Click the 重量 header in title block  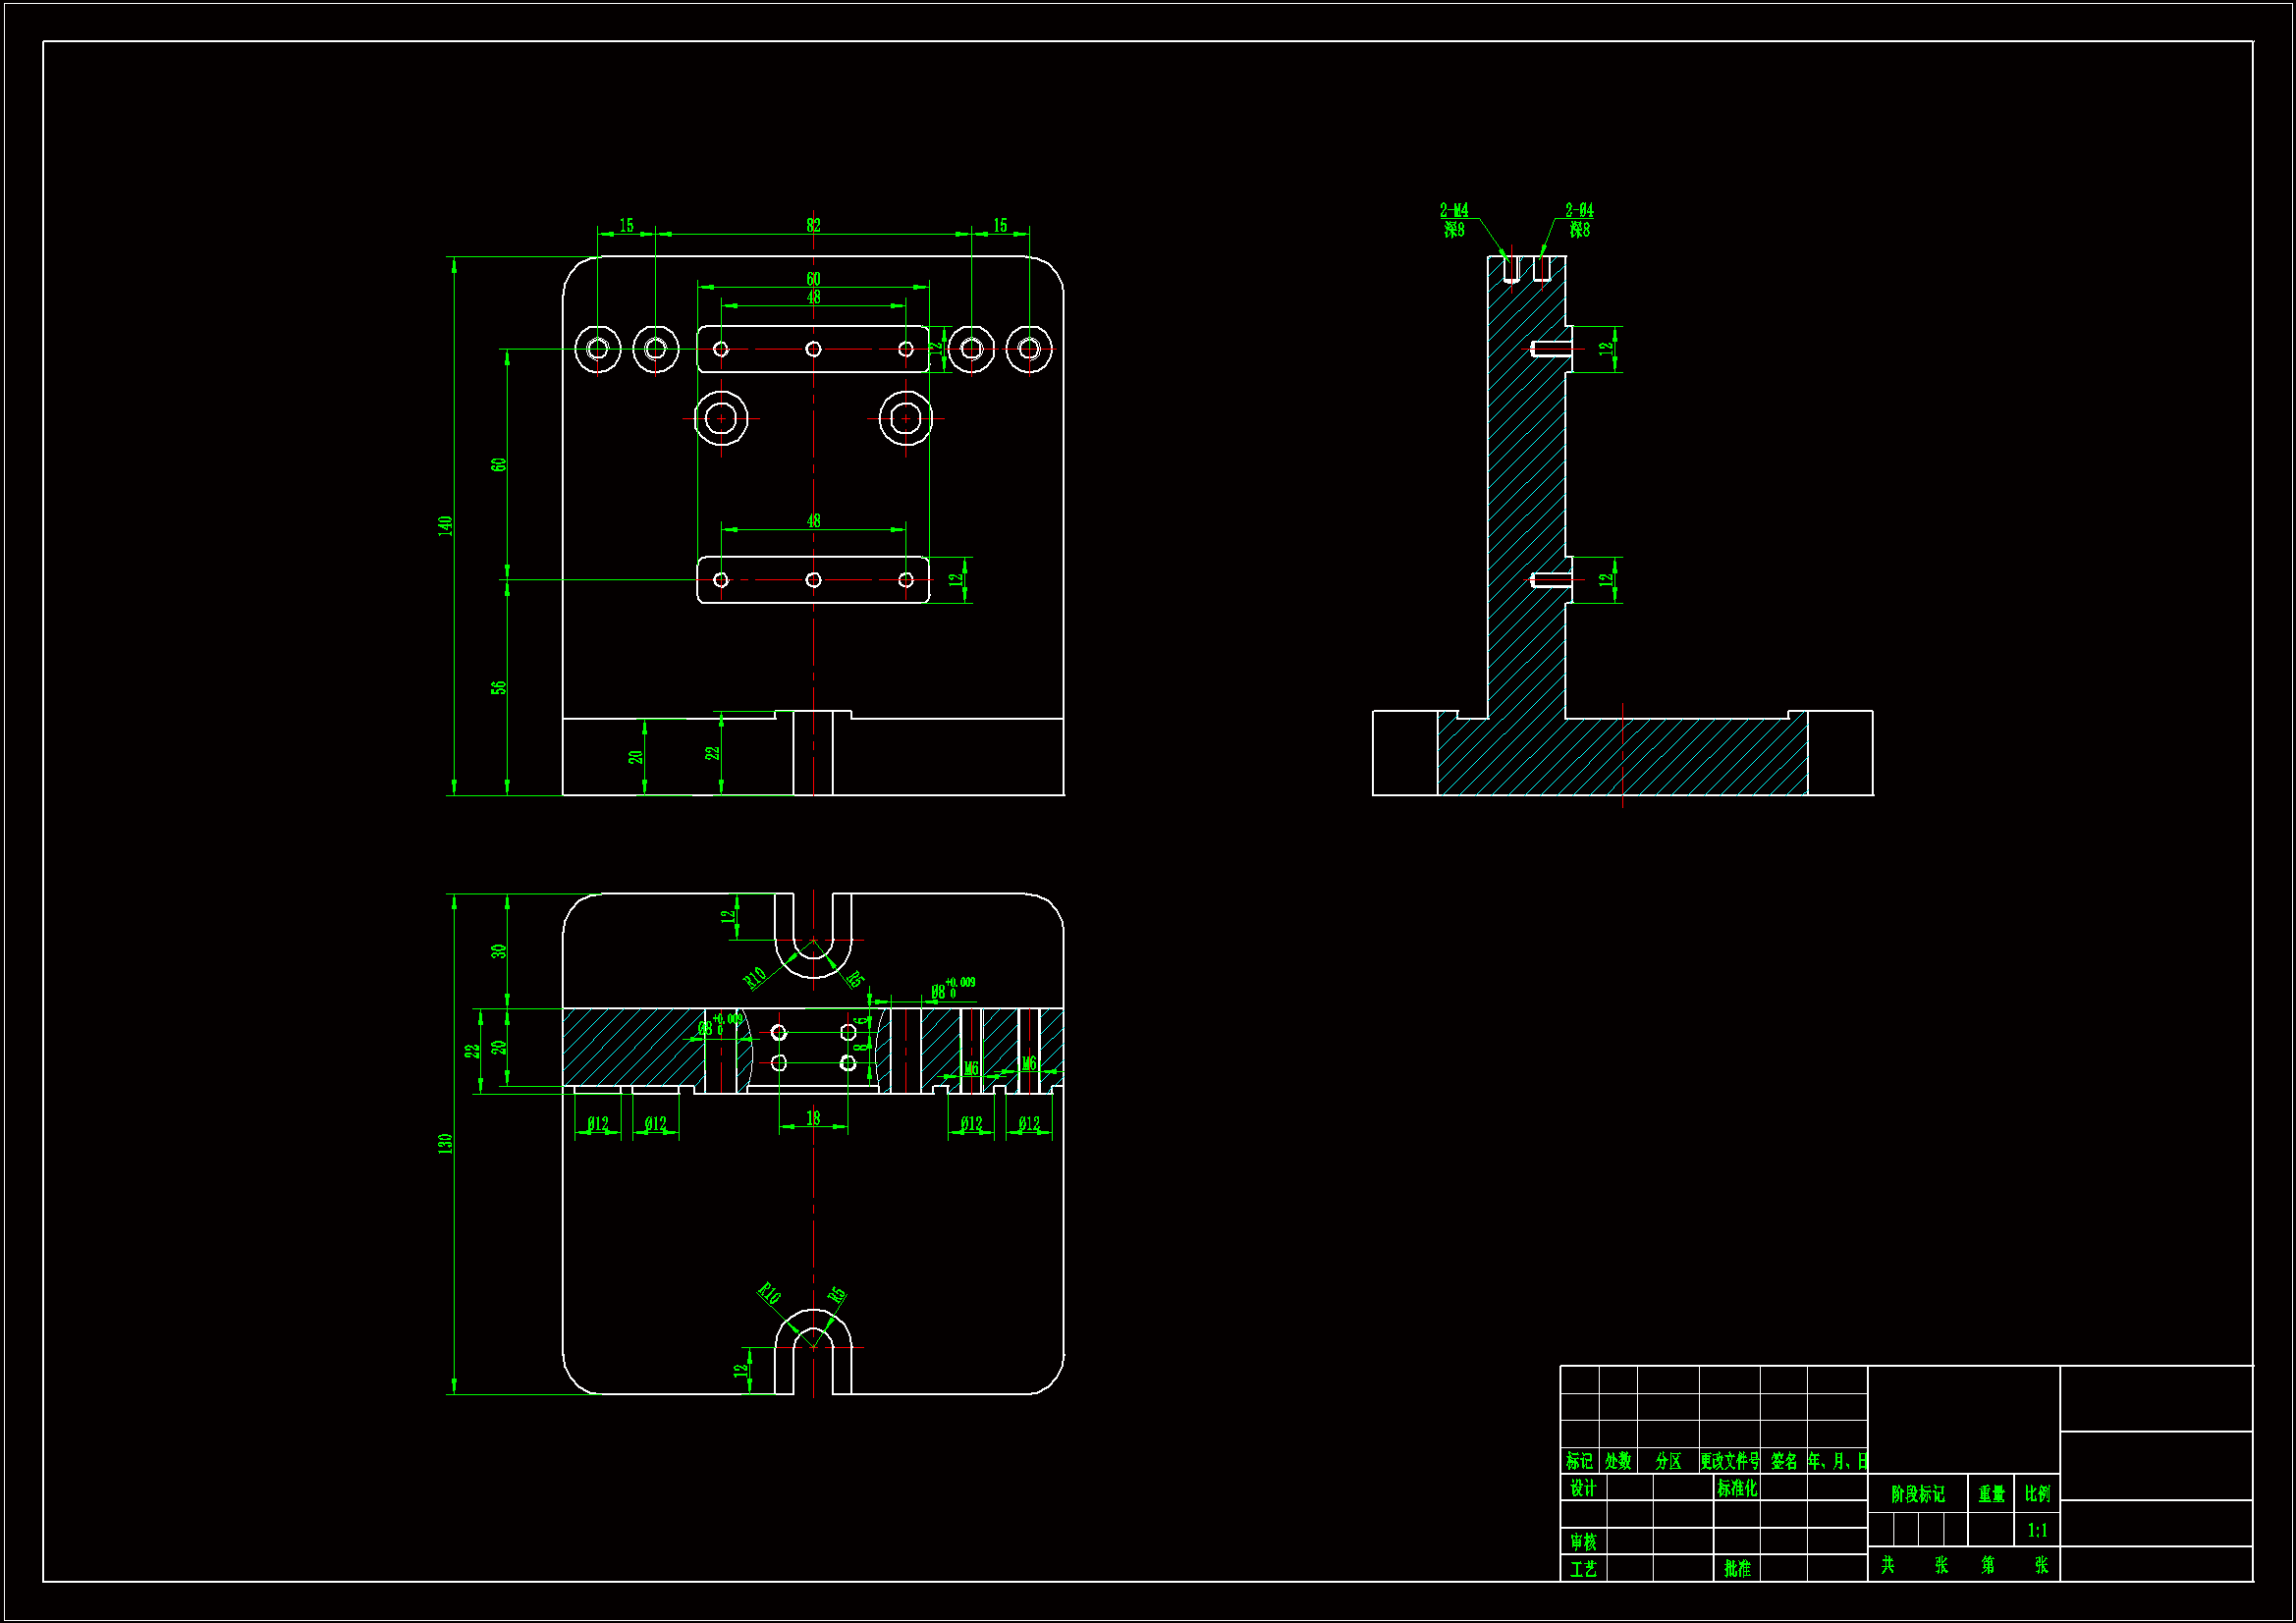click(1991, 1494)
